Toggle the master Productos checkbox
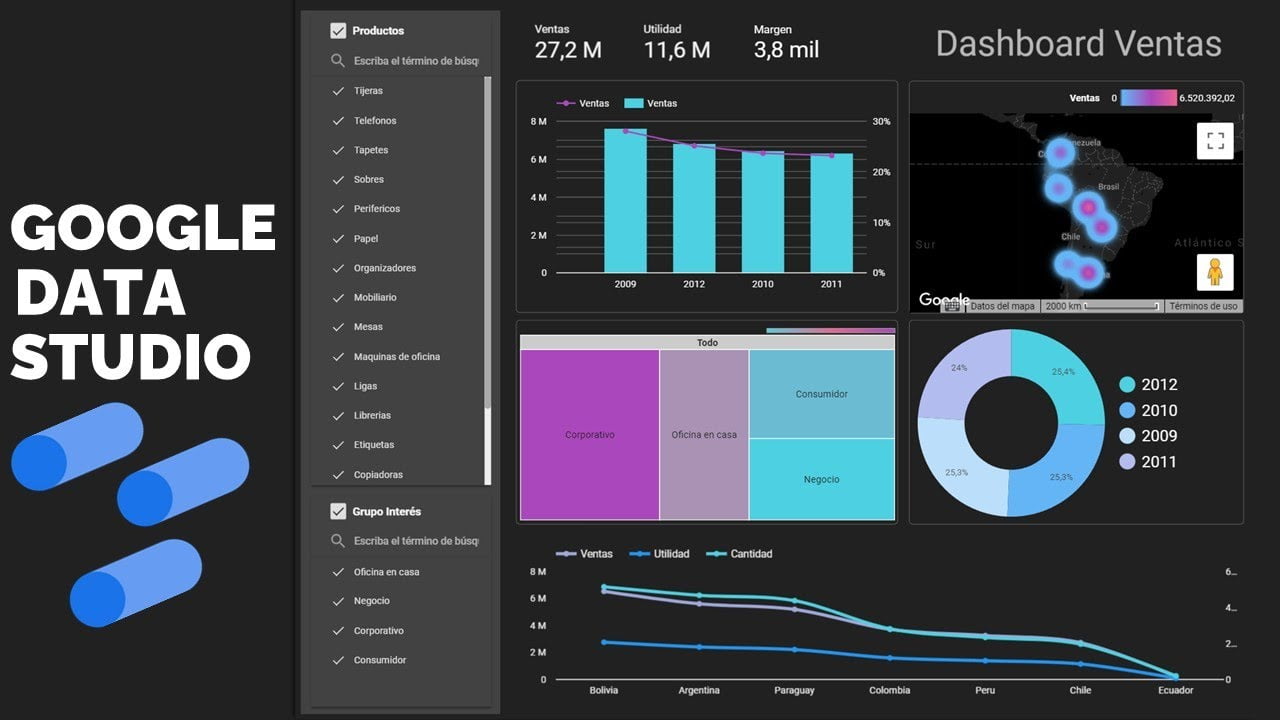 coord(338,30)
